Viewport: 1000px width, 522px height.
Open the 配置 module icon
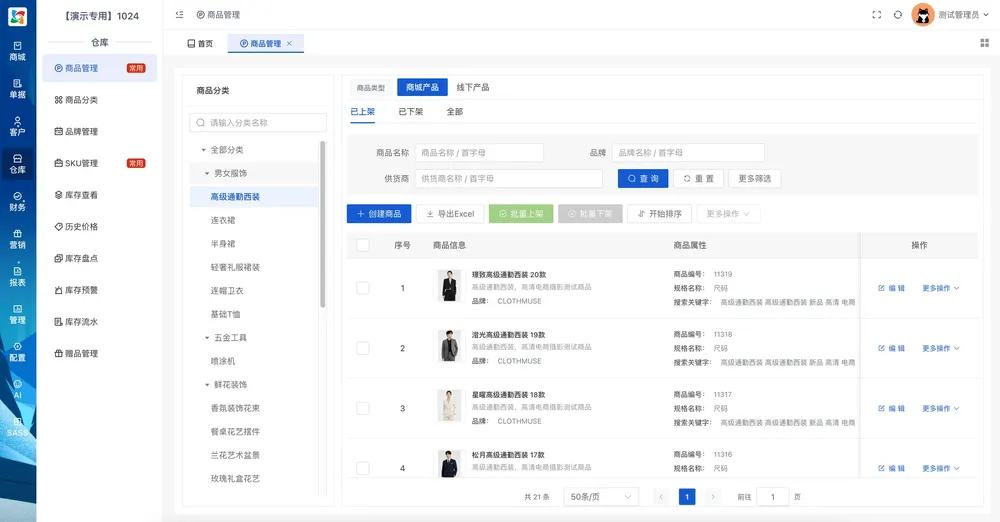coord(17,352)
